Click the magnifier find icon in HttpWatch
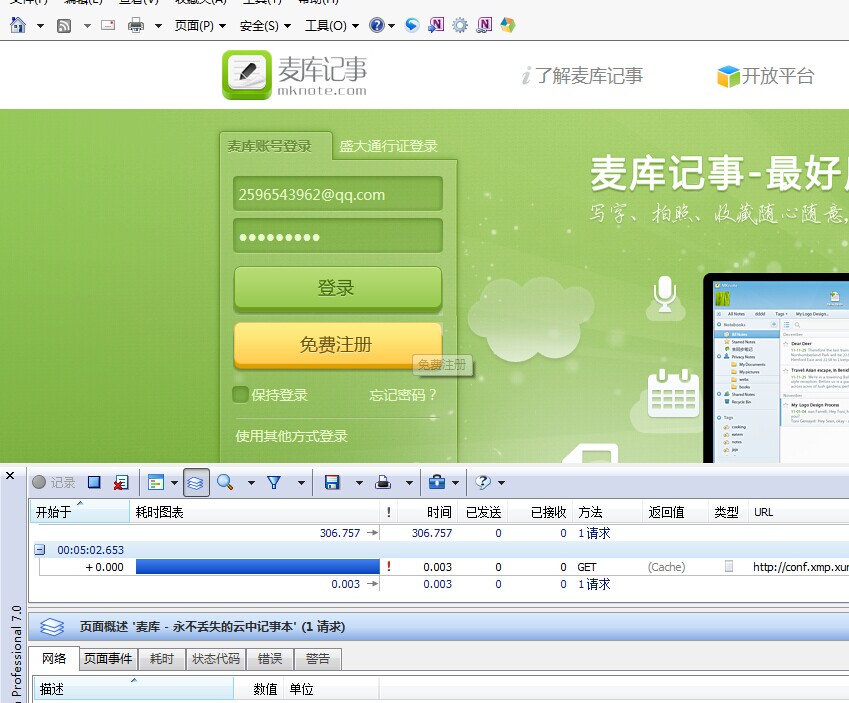The height and width of the screenshot is (703, 849). click(225, 482)
